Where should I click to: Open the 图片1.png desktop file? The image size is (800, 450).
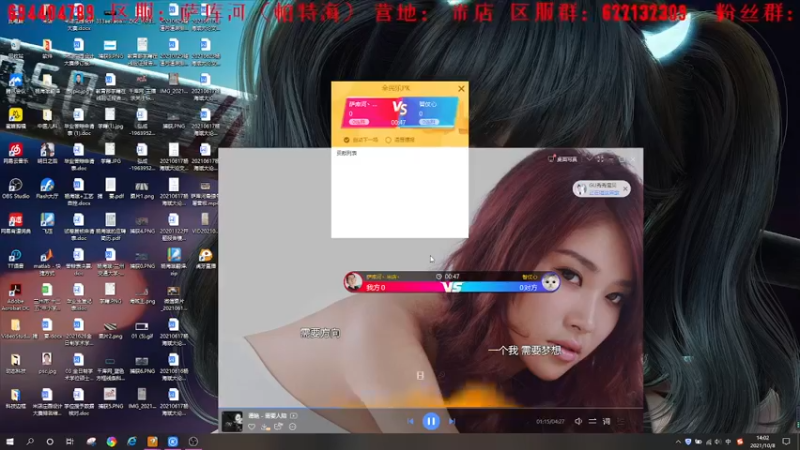pos(141,188)
